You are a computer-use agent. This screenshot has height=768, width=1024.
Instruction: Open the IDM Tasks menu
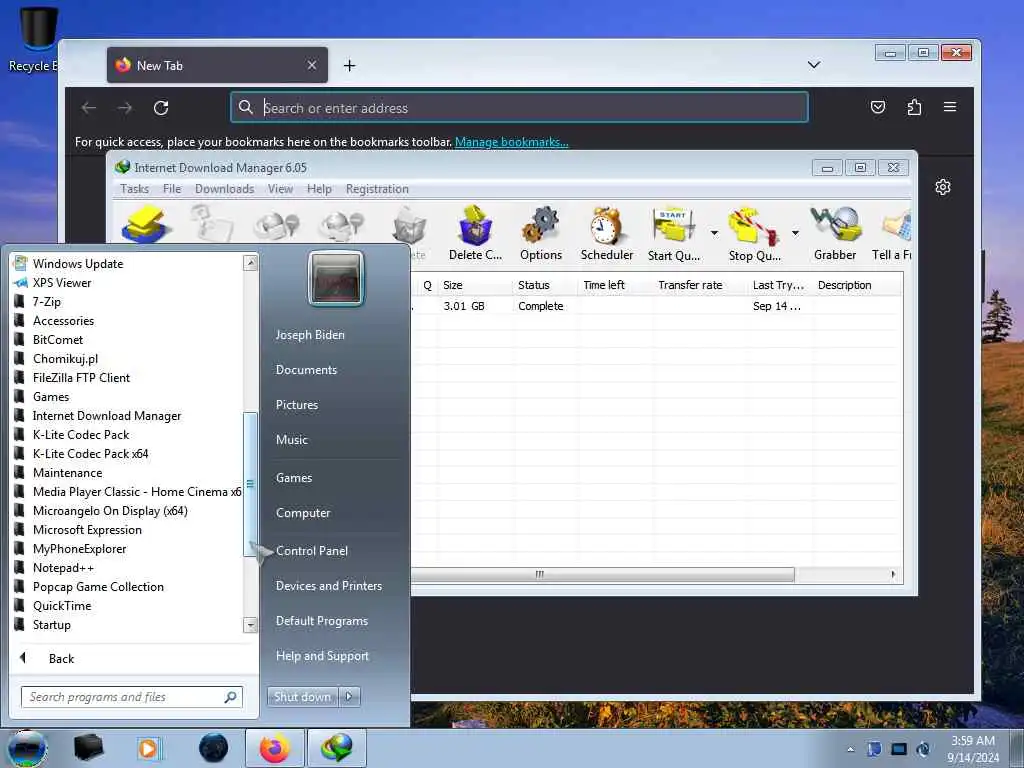coord(135,189)
